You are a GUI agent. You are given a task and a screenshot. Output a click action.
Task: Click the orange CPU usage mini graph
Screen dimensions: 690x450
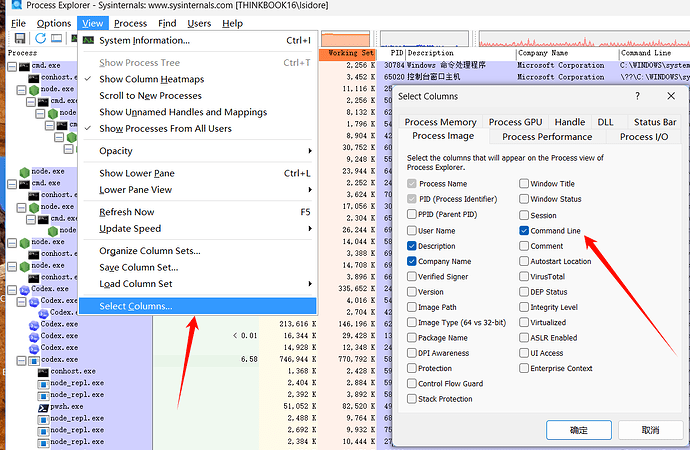coord(345,39)
